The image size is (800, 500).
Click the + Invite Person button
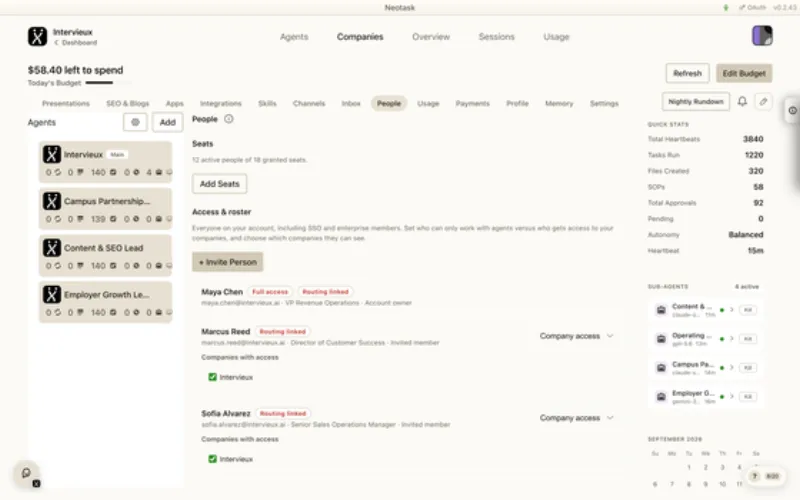click(x=228, y=262)
